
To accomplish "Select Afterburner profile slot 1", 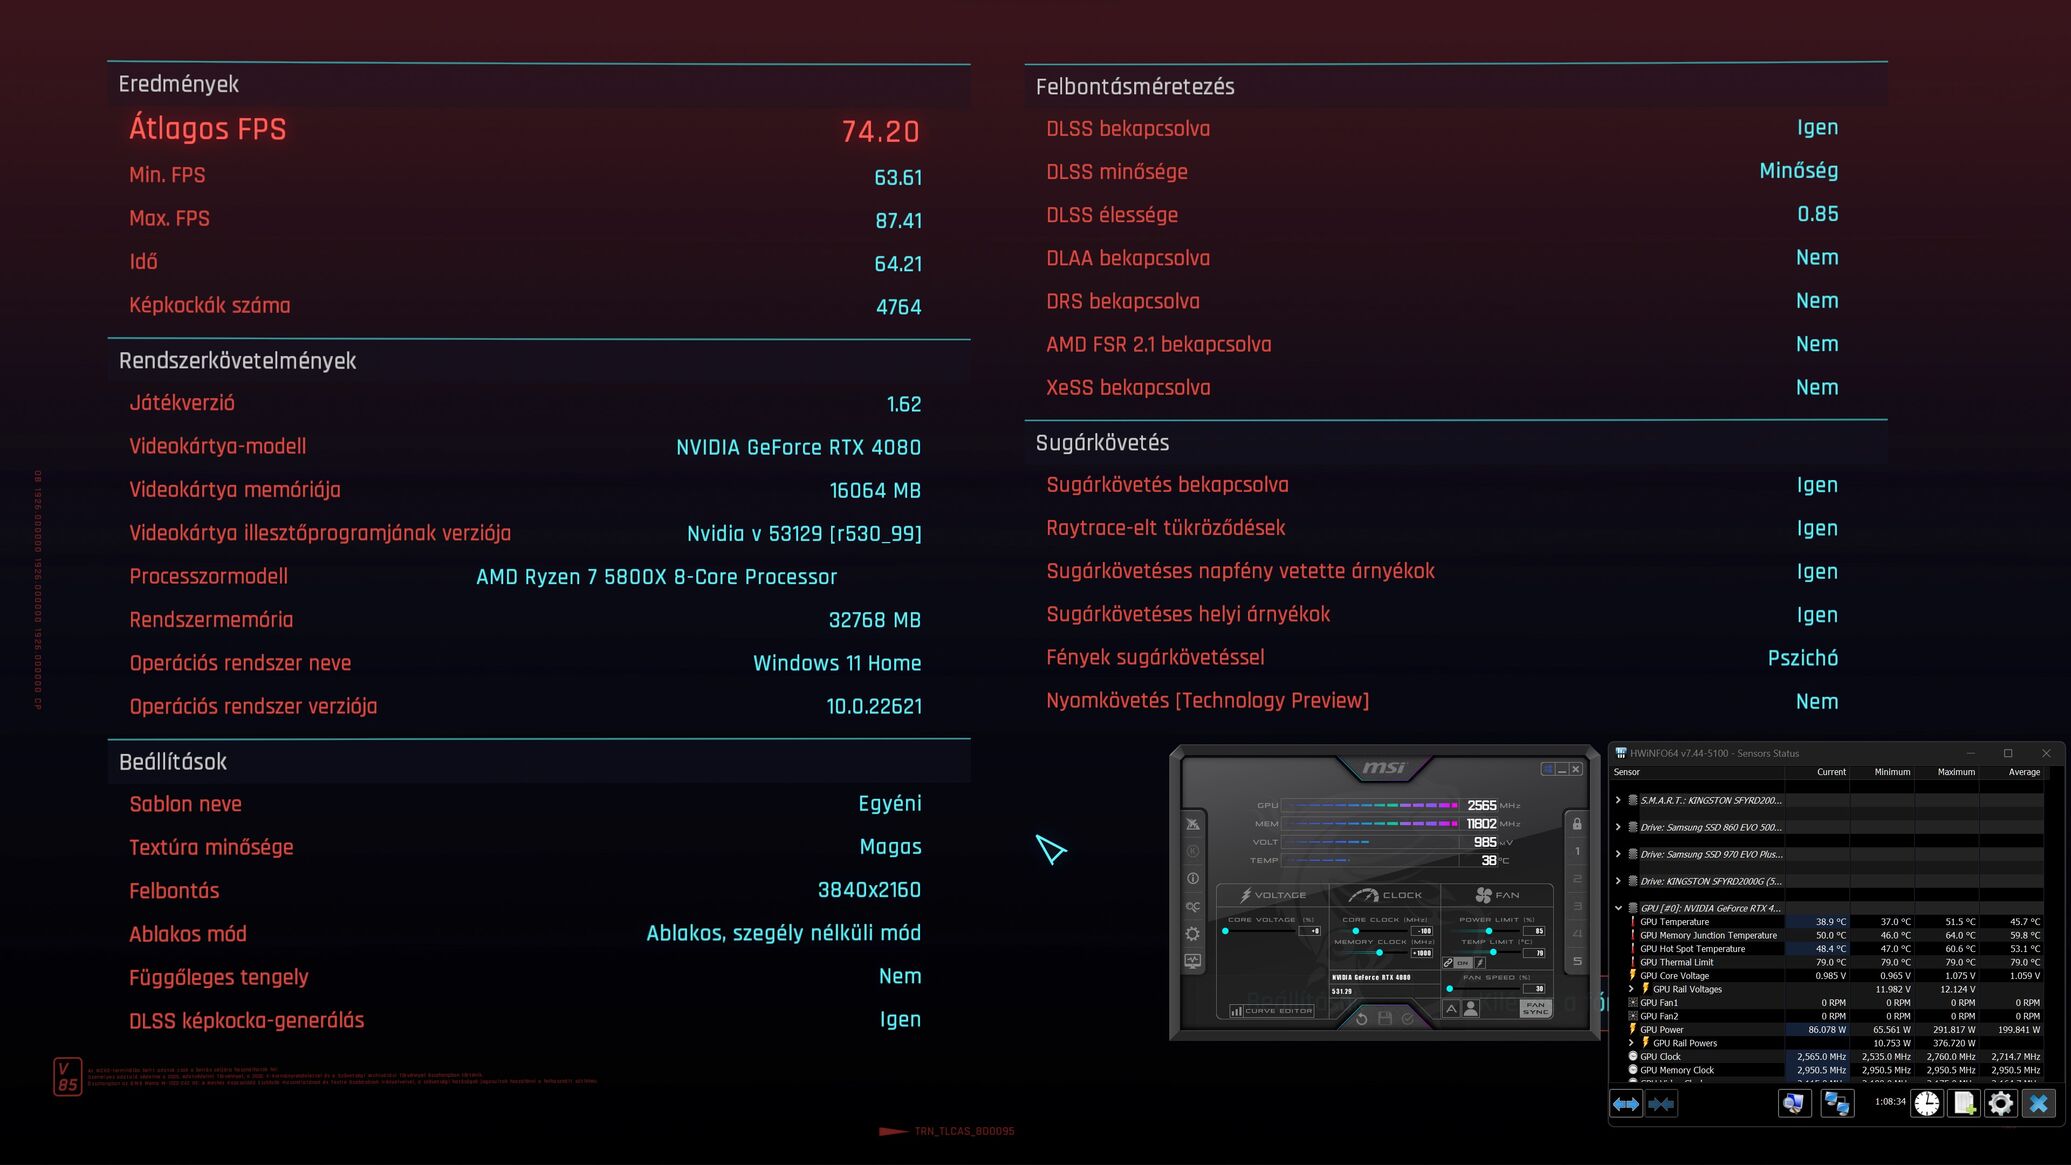I will point(1577,852).
